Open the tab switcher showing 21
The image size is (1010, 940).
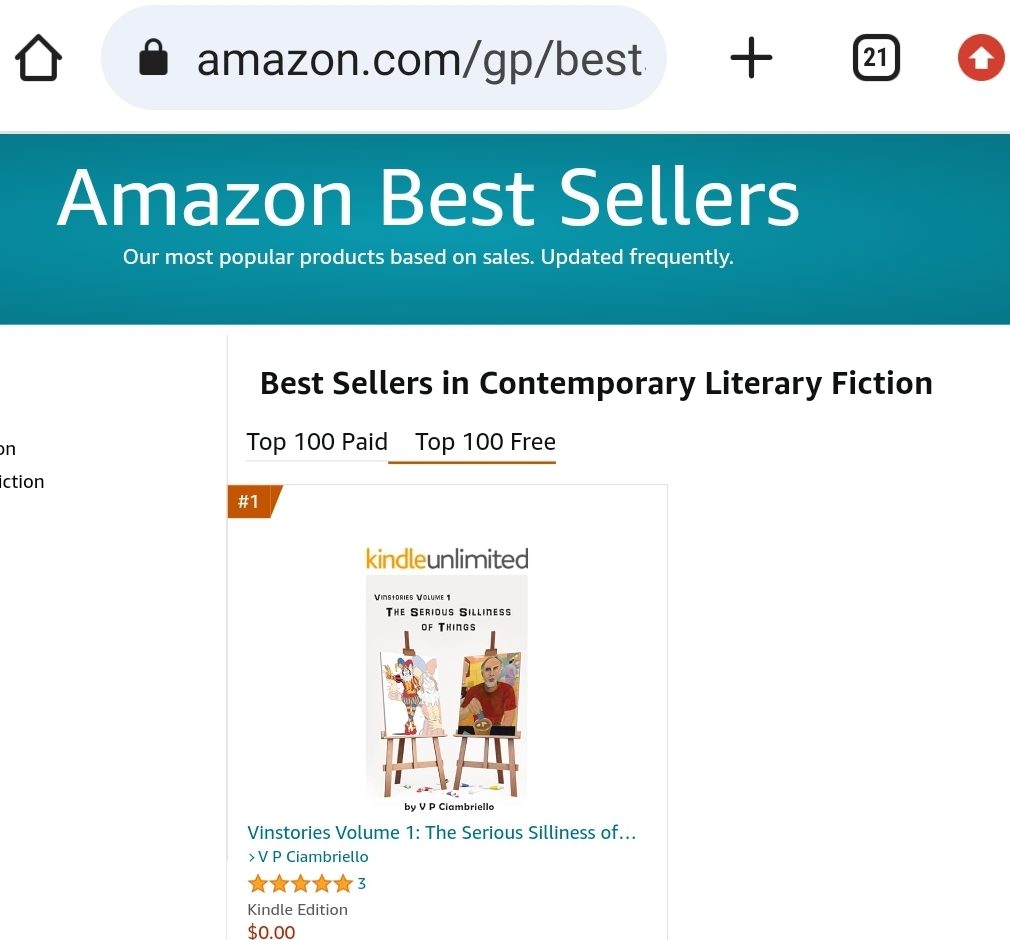876,58
